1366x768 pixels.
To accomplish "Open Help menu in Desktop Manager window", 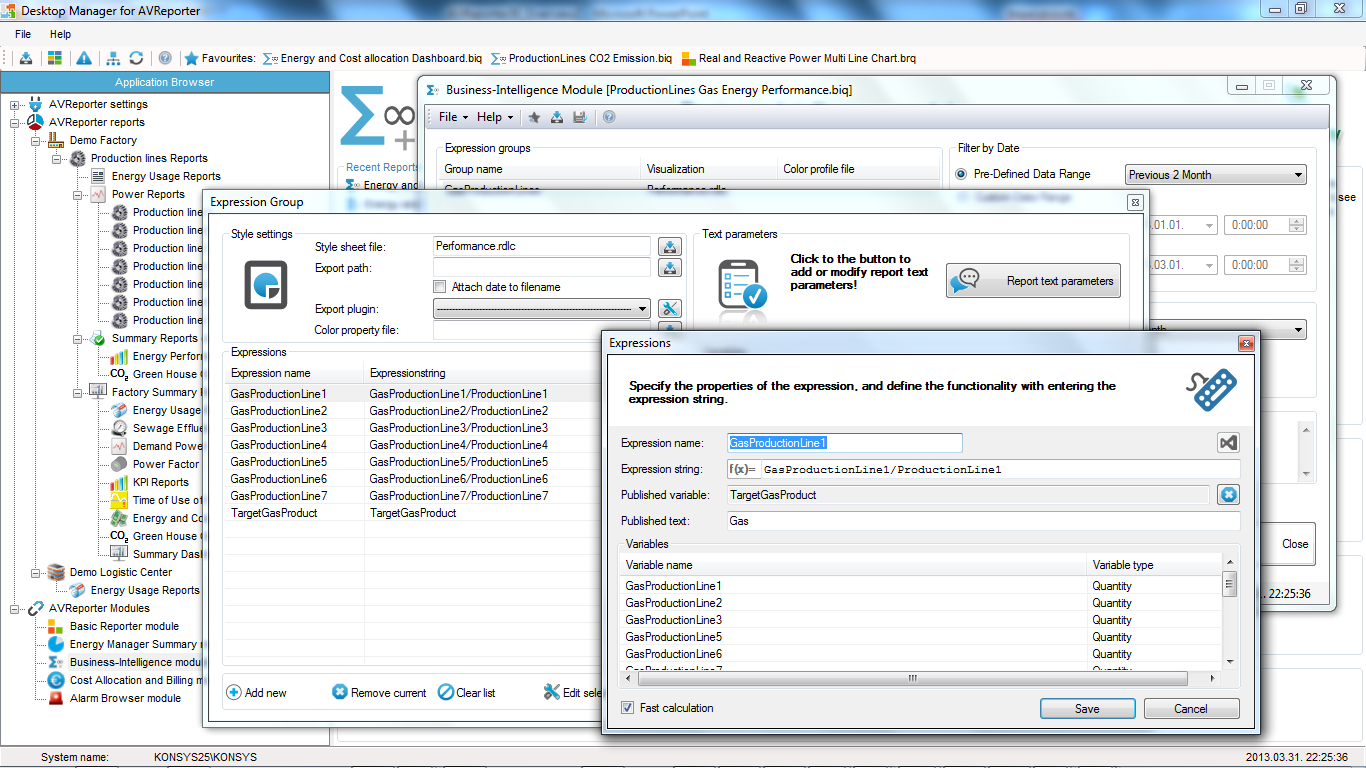I will (60, 34).
